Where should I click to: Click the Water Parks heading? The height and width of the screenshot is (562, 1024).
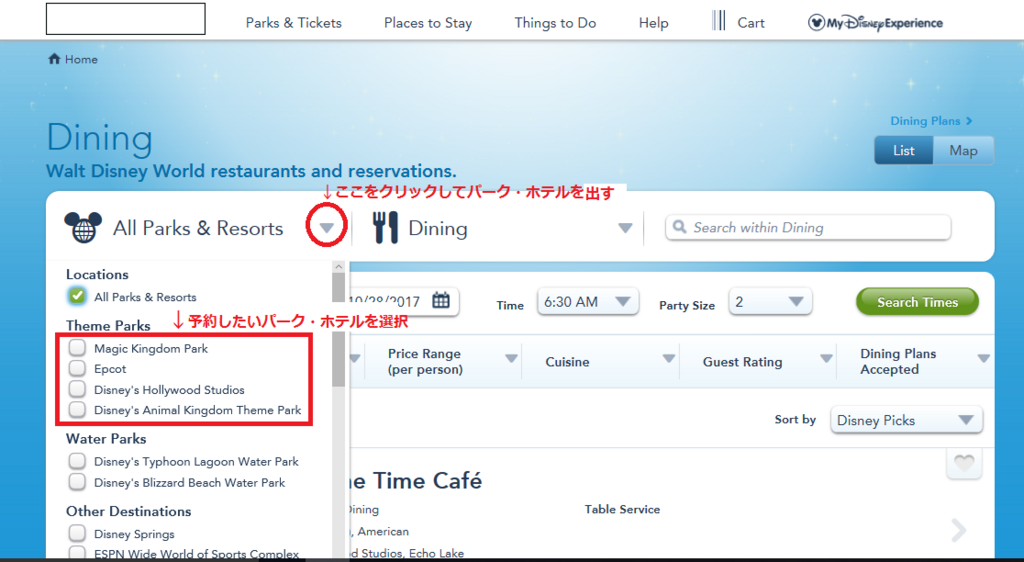[106, 439]
